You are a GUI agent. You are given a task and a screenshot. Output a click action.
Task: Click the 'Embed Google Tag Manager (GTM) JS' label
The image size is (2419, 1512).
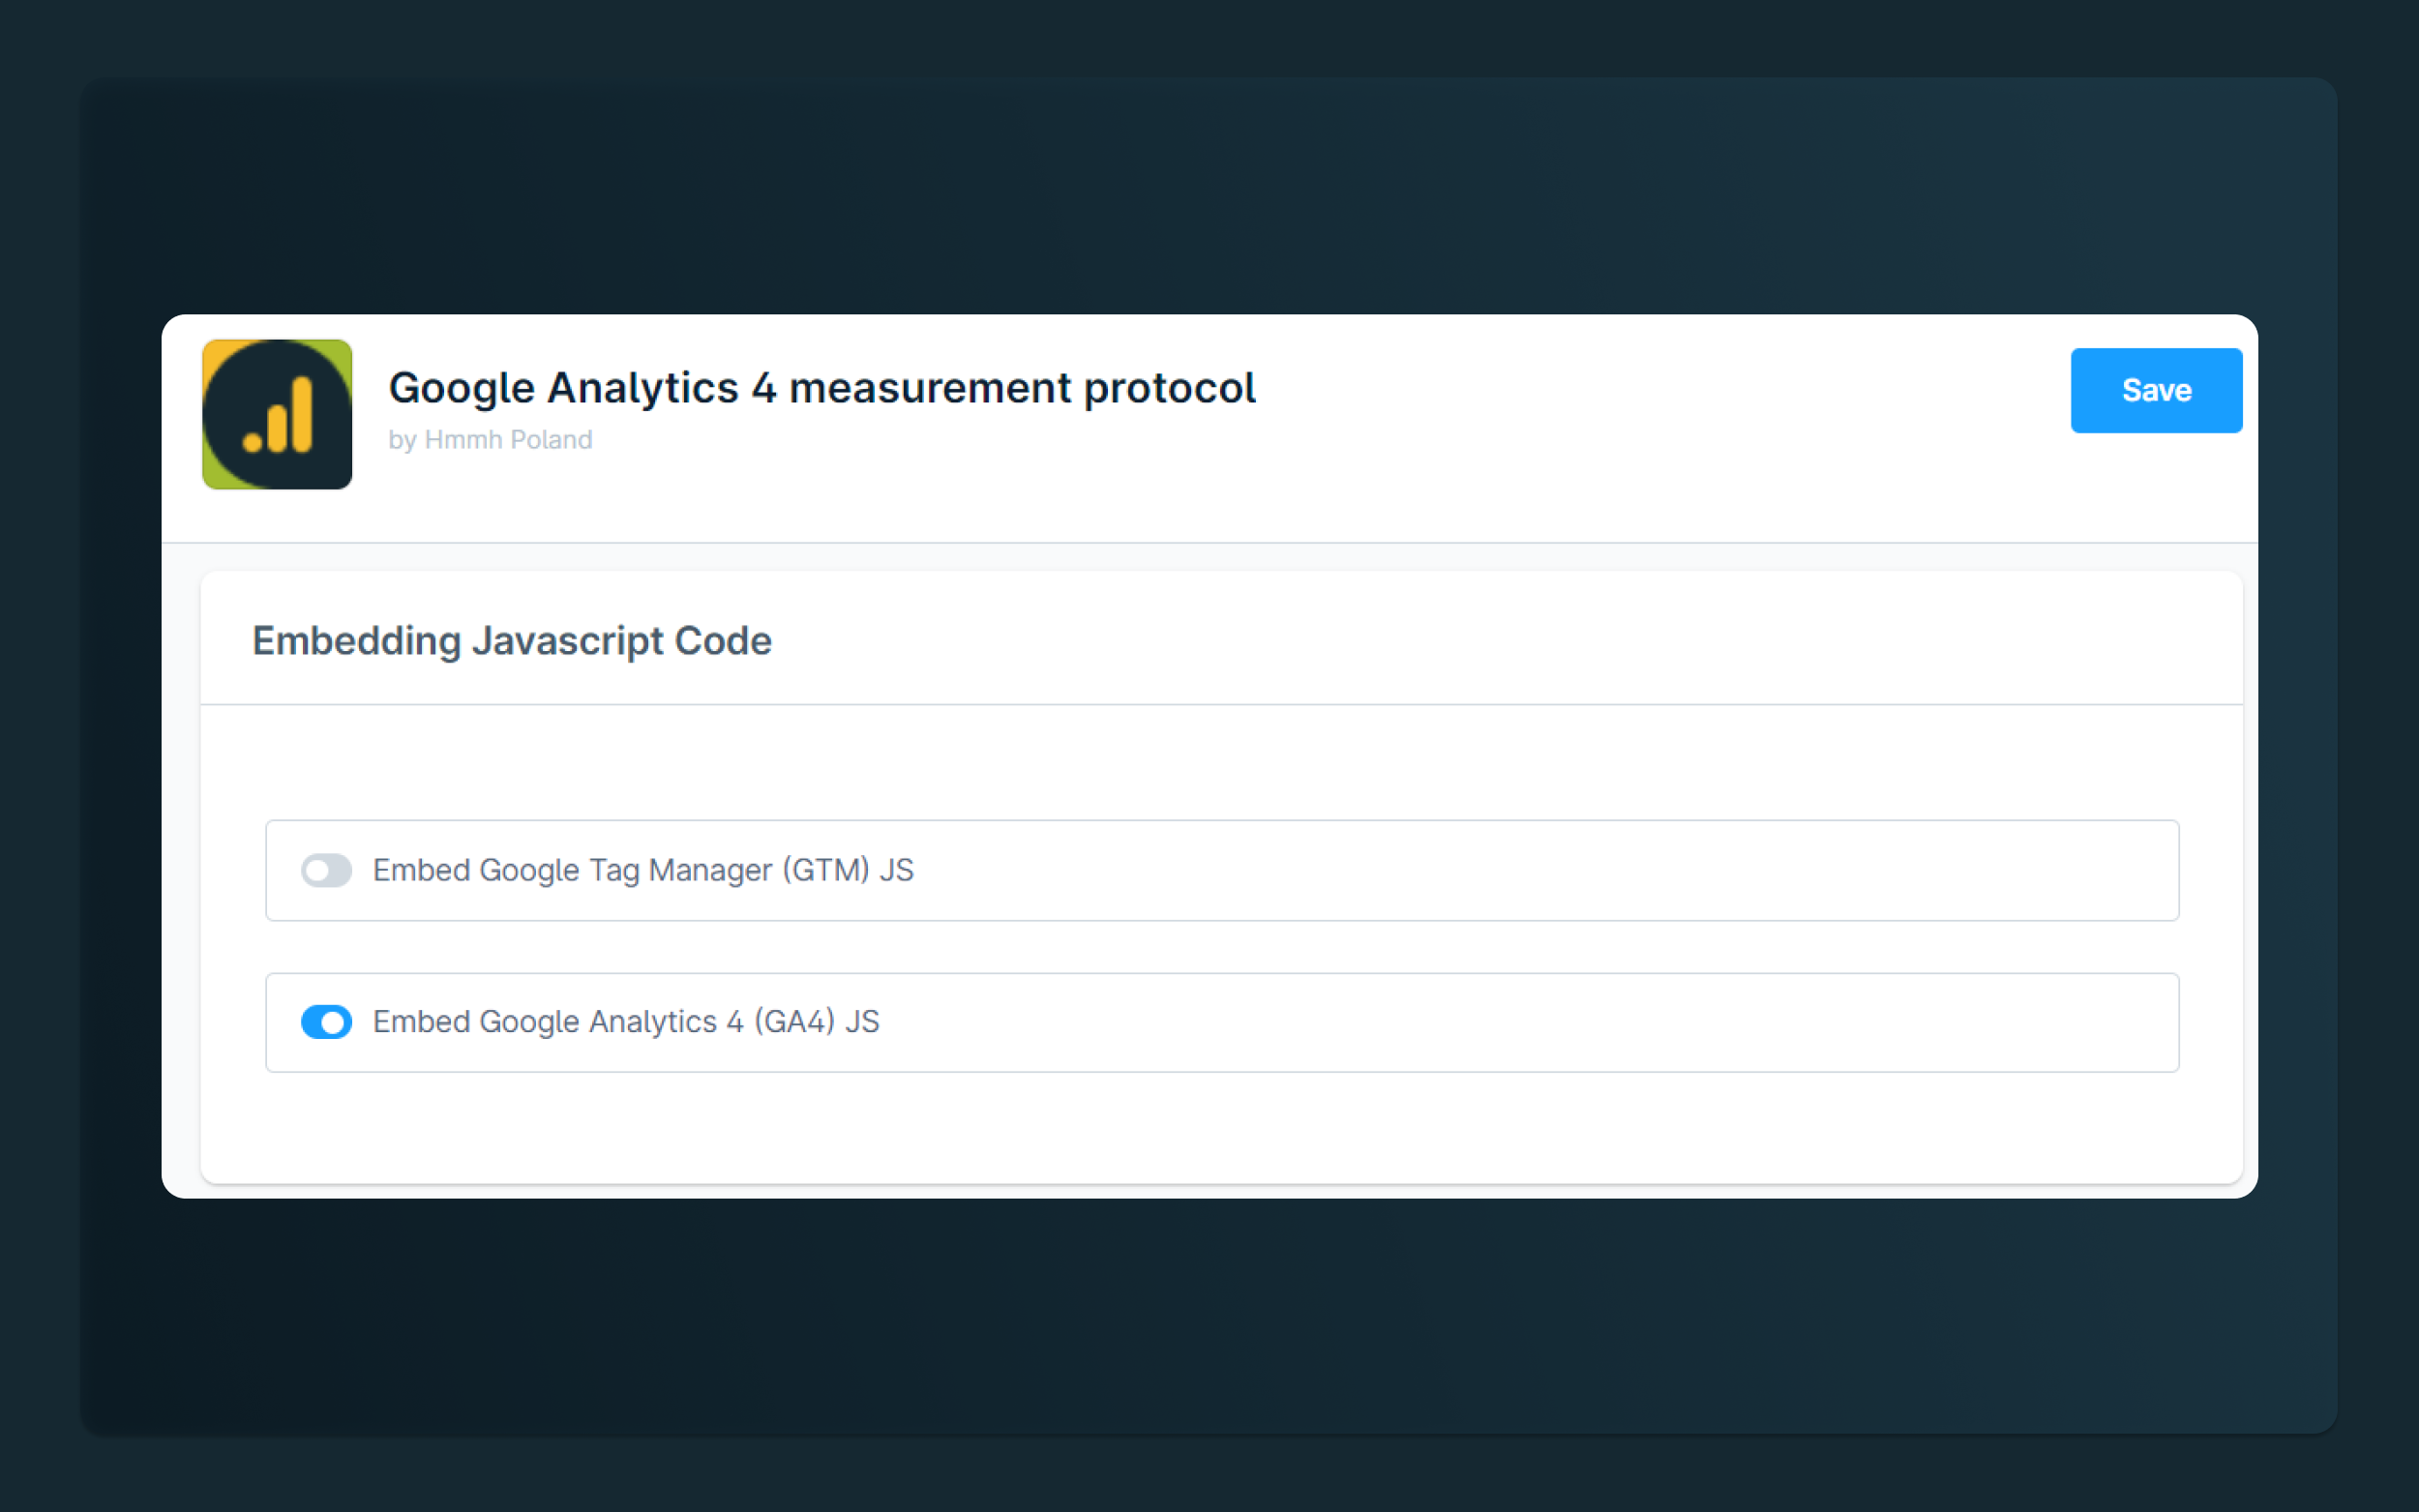pos(643,870)
